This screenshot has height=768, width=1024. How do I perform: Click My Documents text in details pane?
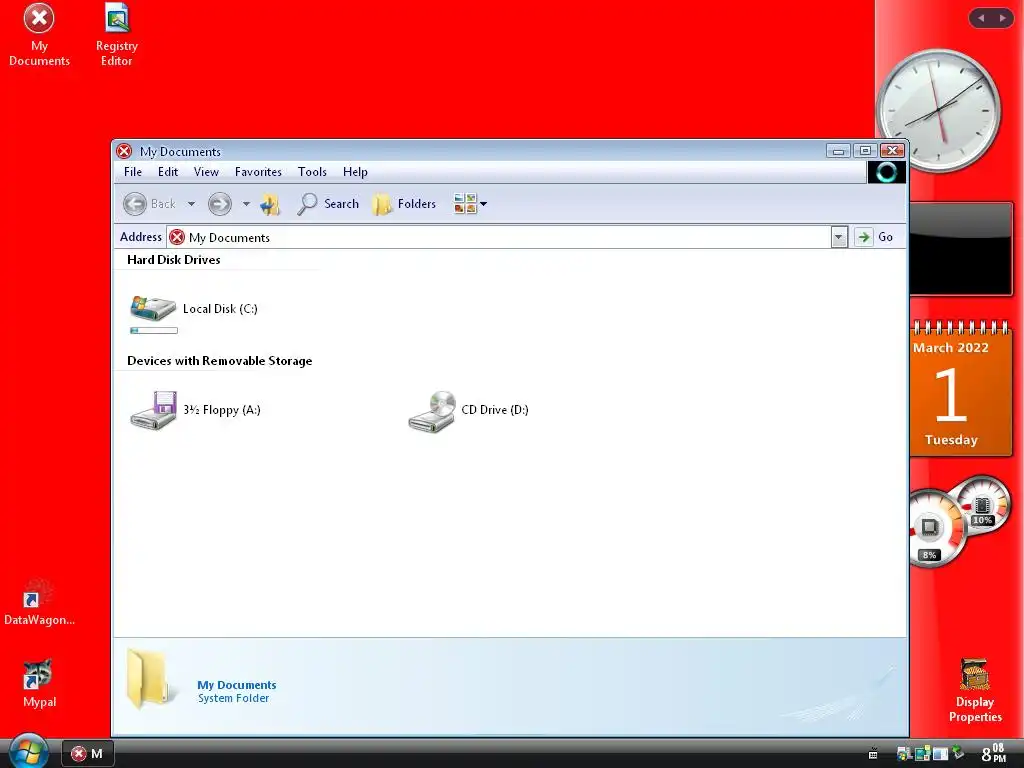[236, 685]
